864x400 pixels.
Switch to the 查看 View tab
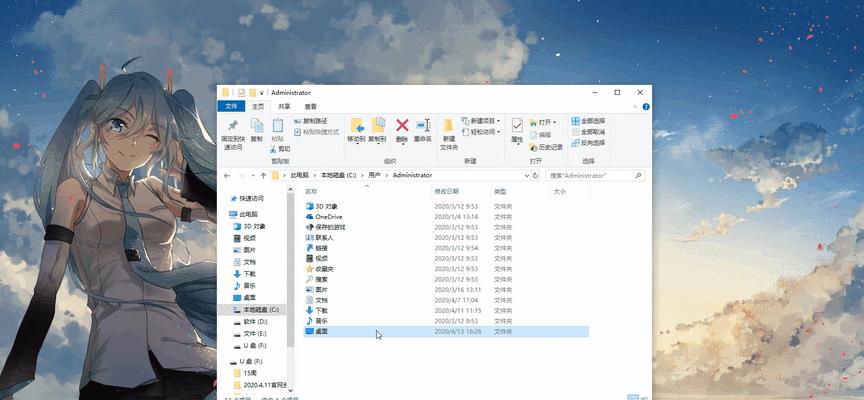click(310, 107)
